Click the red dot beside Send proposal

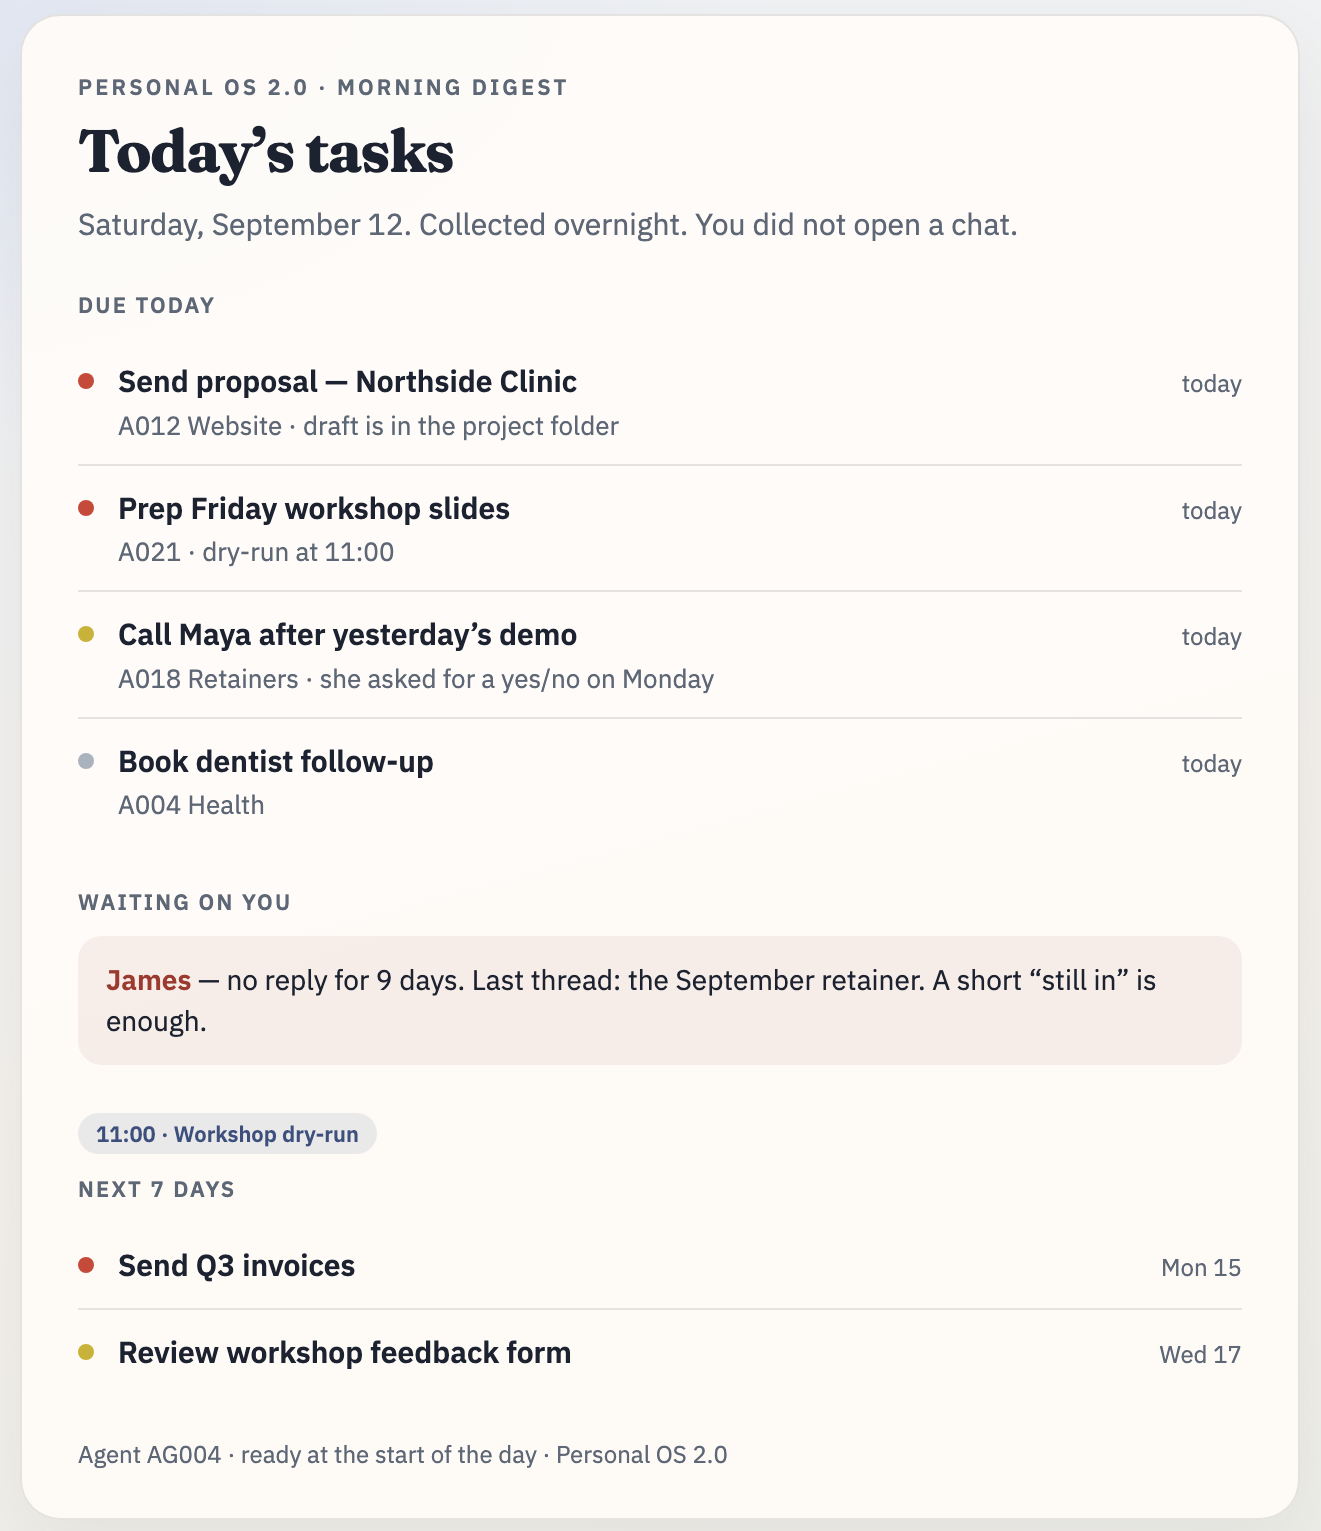pyautogui.click(x=86, y=381)
